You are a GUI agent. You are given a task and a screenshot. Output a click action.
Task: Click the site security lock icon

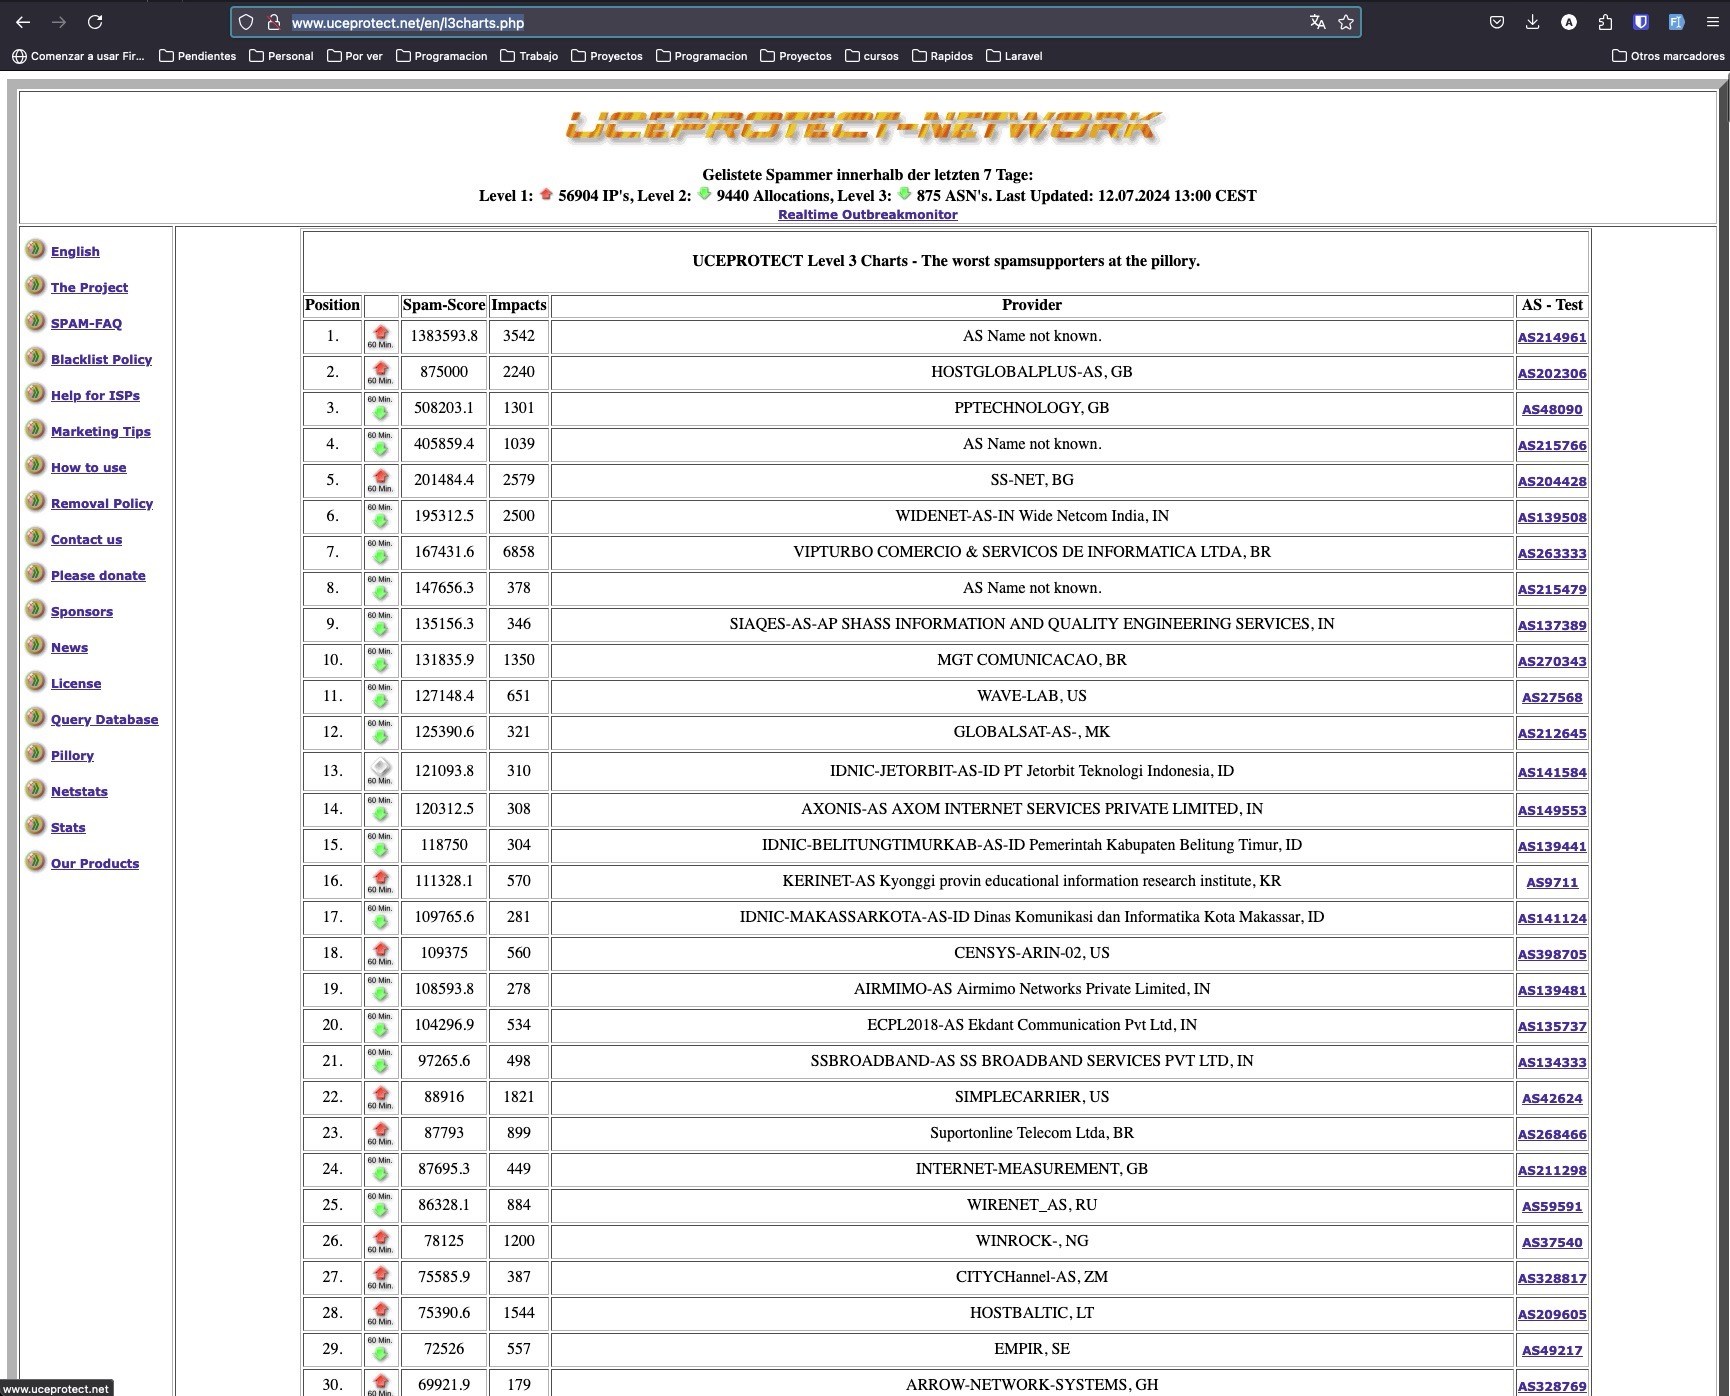(273, 22)
